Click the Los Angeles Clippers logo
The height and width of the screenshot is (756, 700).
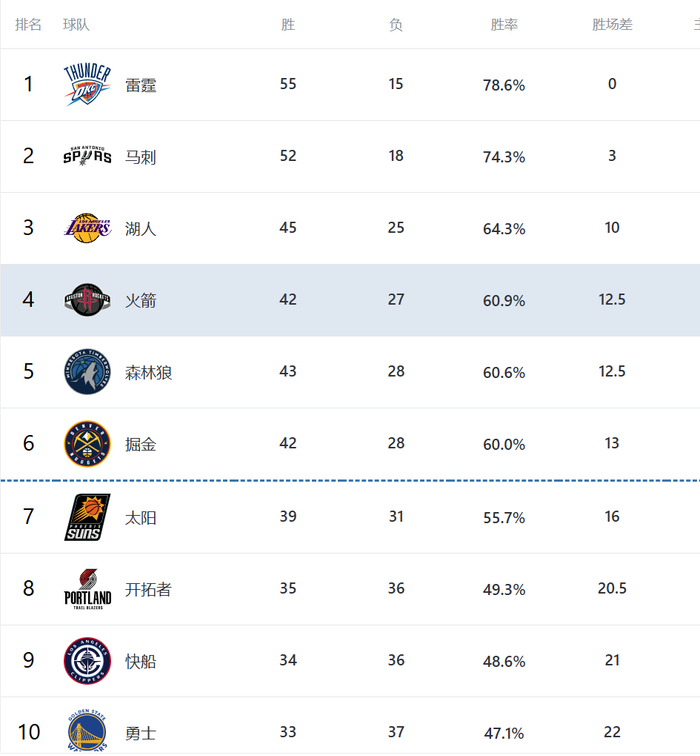point(87,661)
